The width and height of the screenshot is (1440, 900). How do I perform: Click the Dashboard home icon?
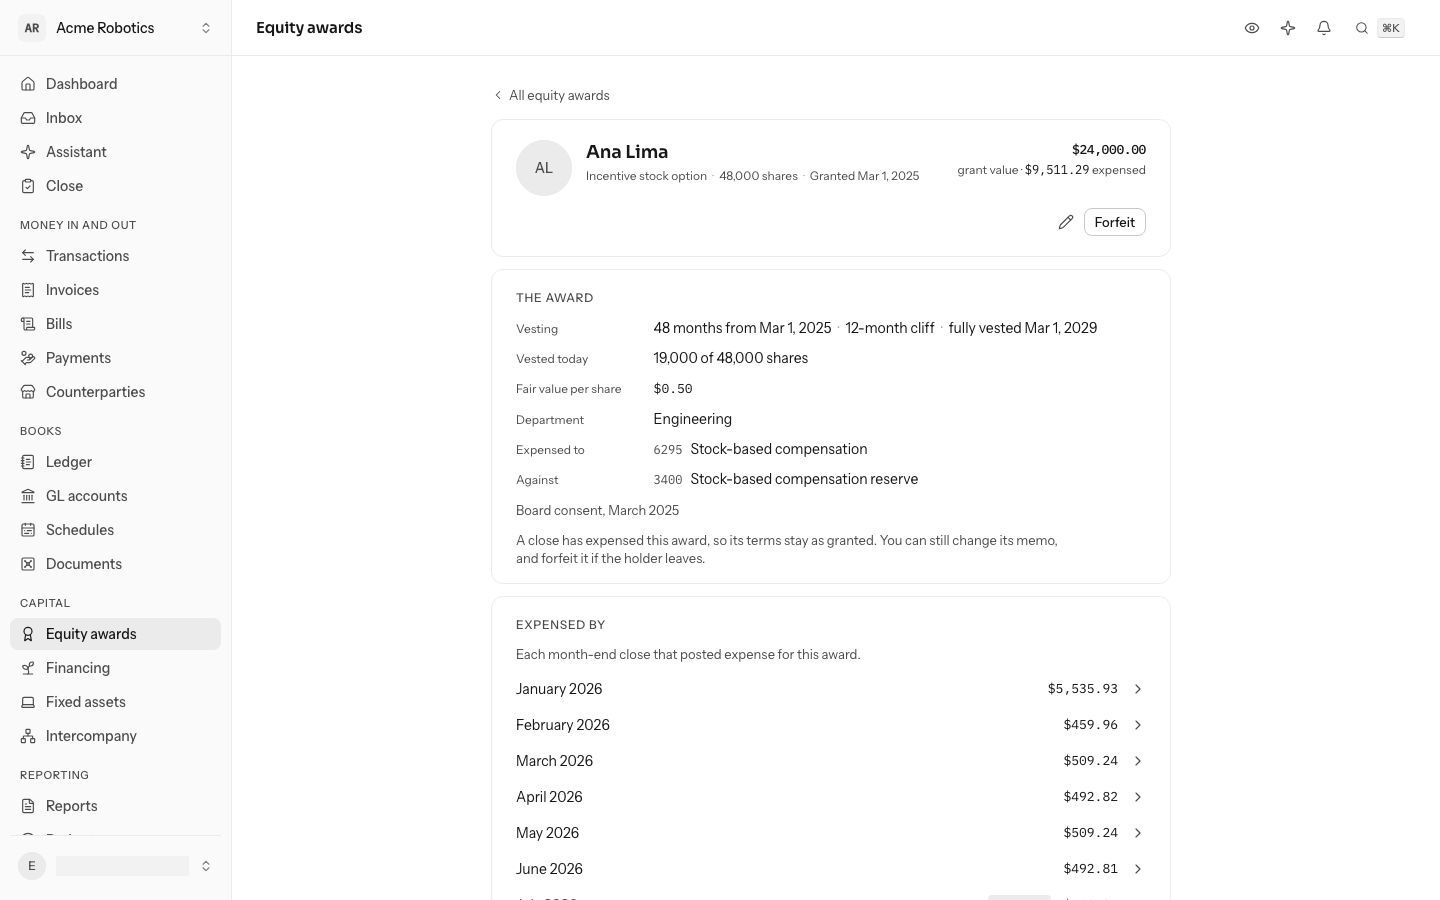(x=28, y=84)
